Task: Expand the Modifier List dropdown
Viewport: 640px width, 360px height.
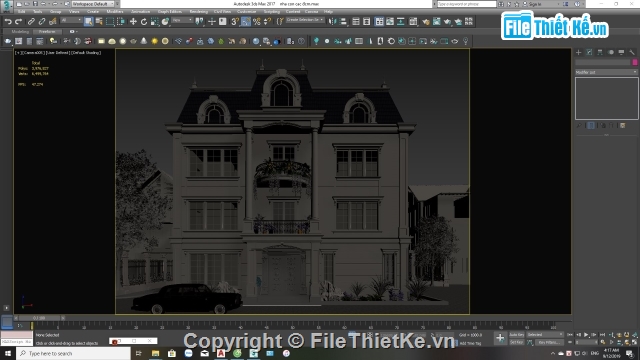Action: click(x=606, y=72)
